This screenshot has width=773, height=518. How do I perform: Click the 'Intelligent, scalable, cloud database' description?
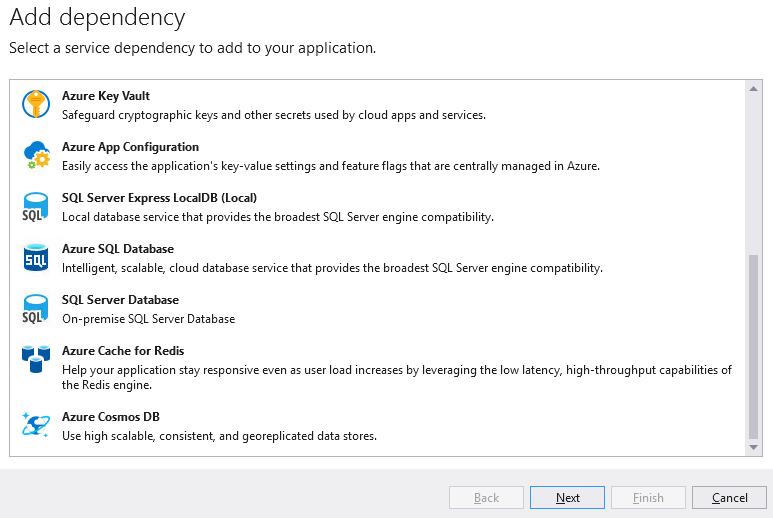[x=332, y=268]
